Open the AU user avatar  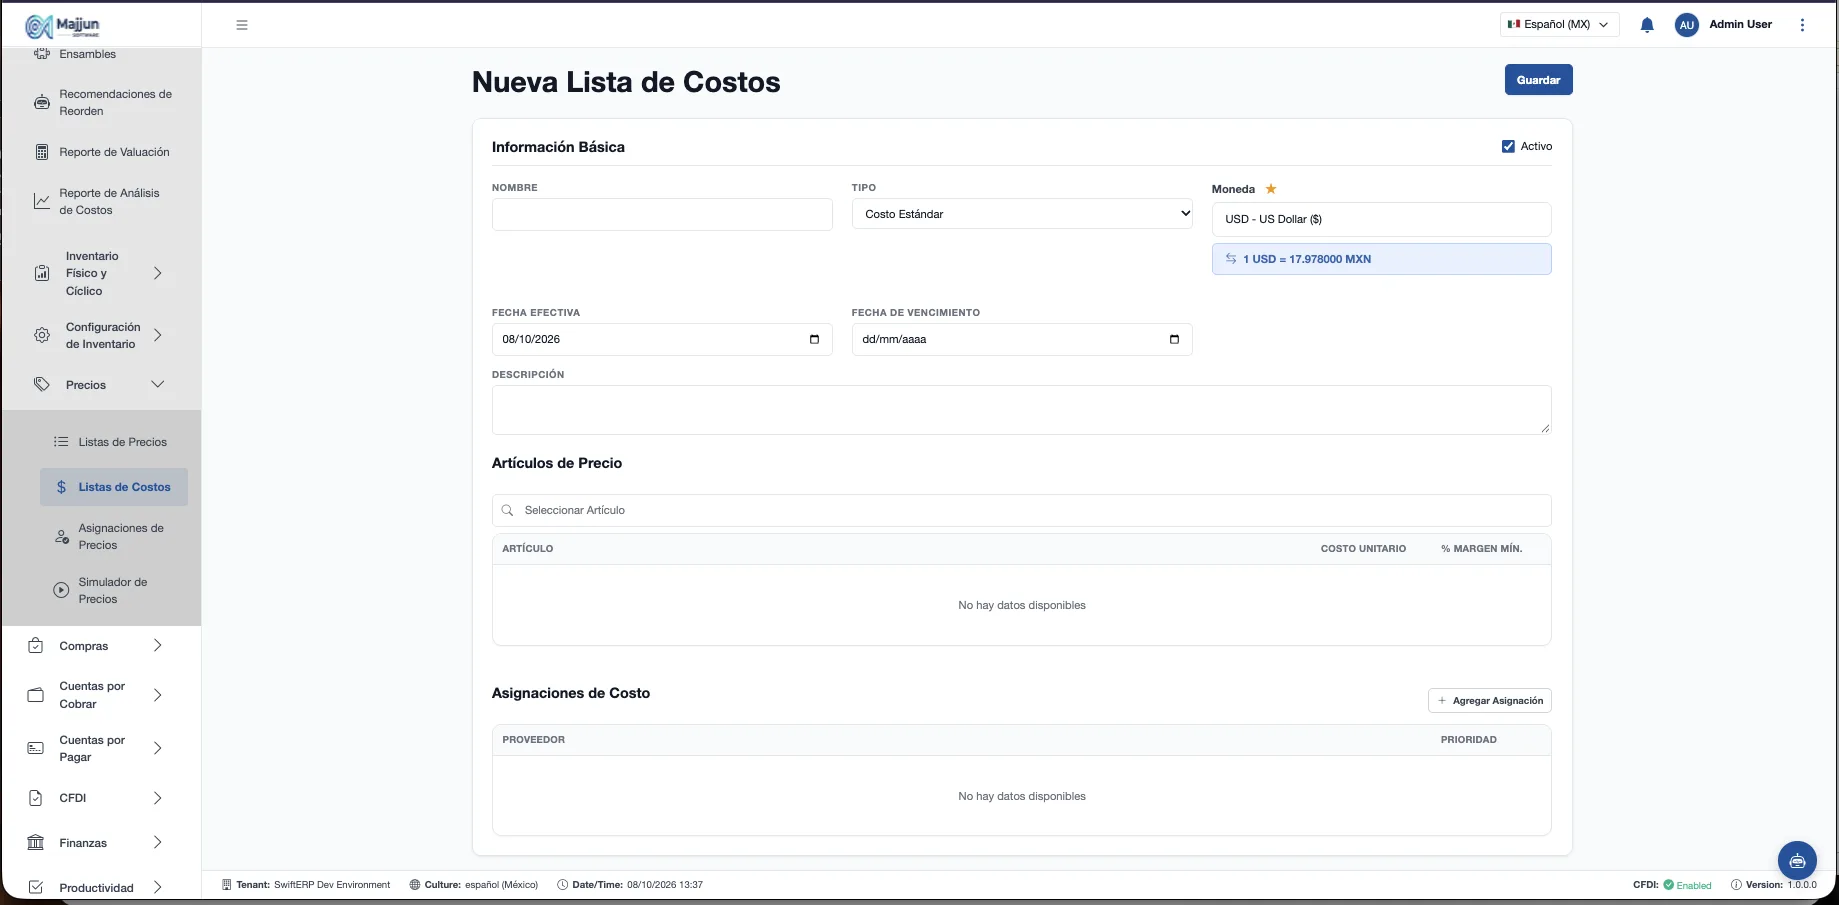point(1687,25)
